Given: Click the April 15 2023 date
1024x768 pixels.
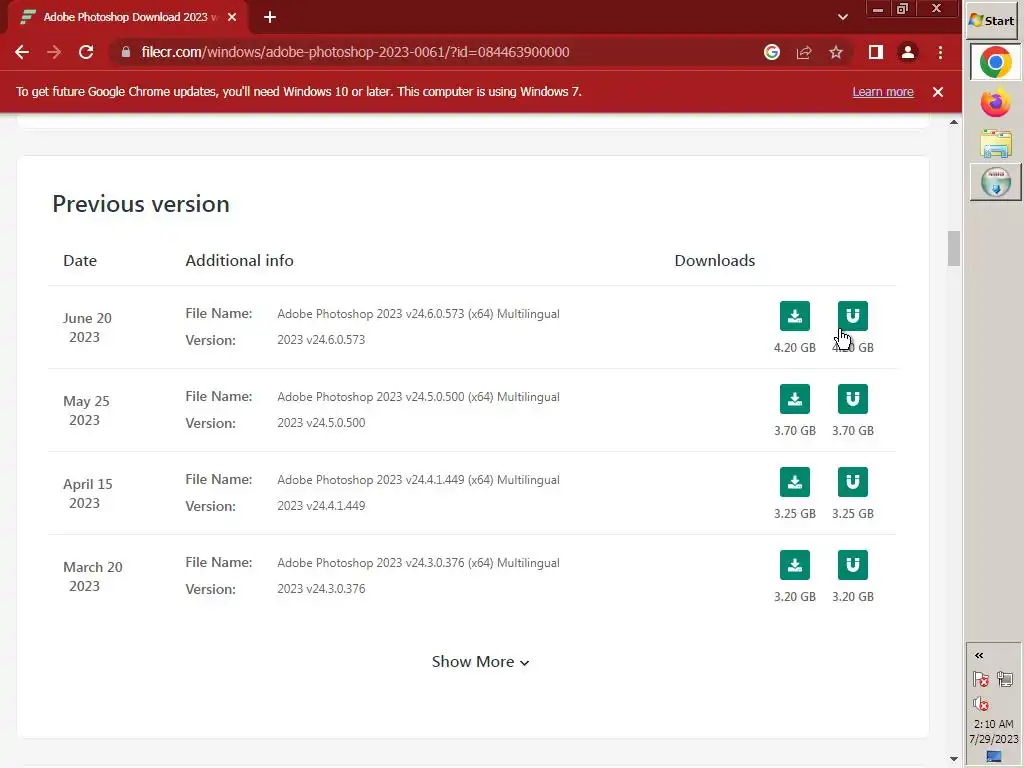Looking at the screenshot, I should pyautogui.click(x=88, y=493).
